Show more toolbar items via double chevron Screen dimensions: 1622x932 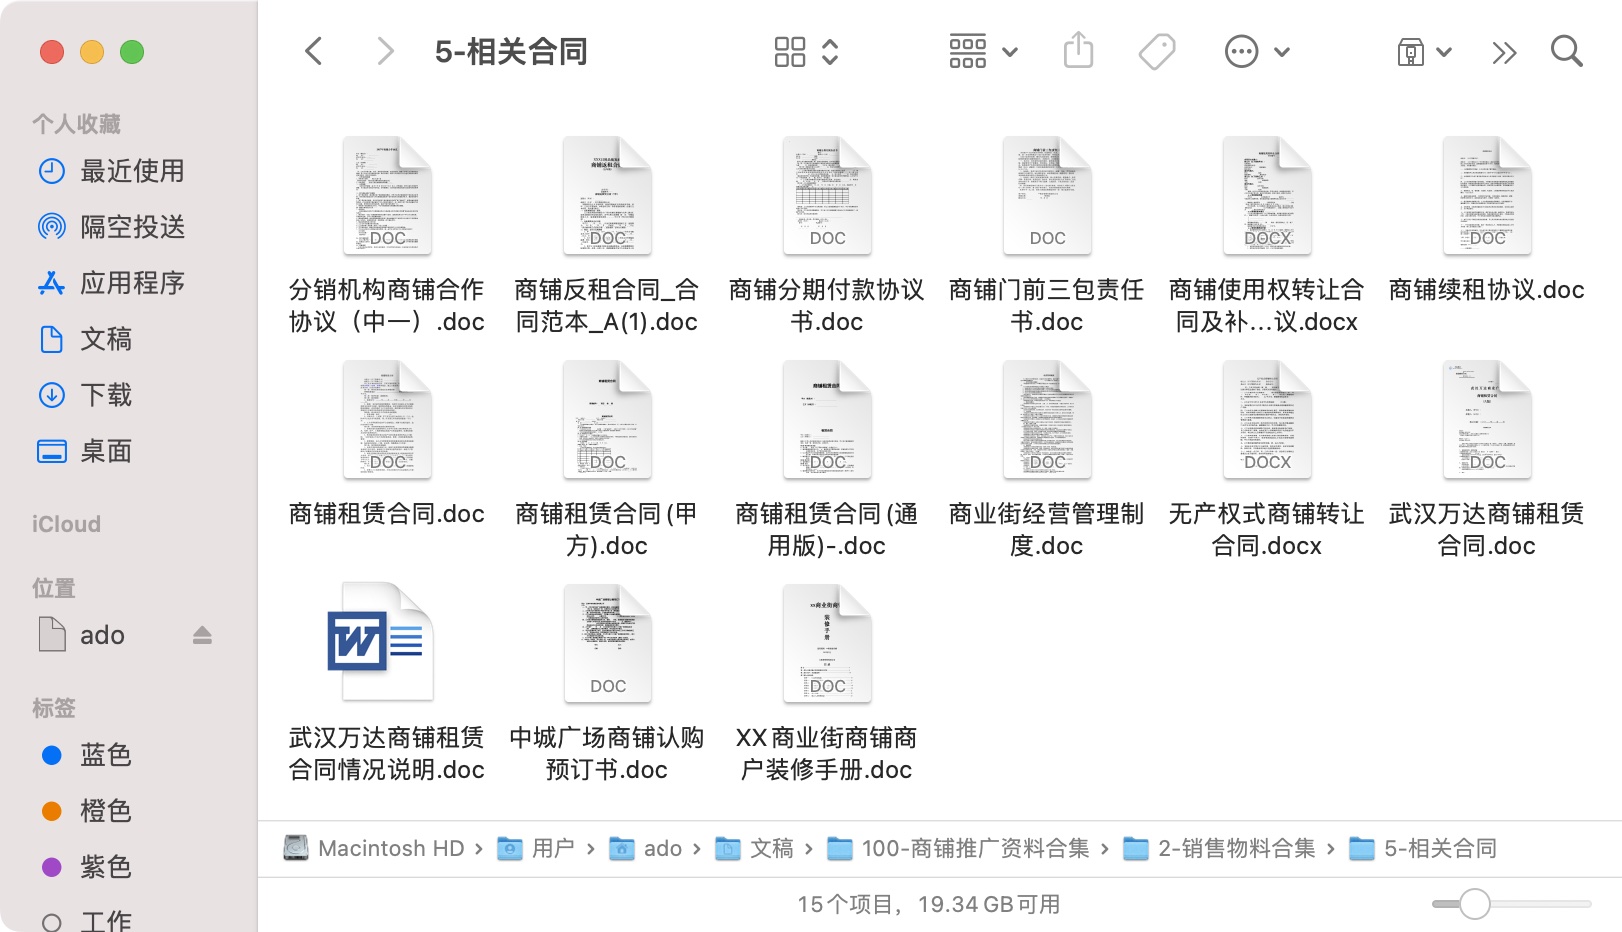click(1504, 52)
